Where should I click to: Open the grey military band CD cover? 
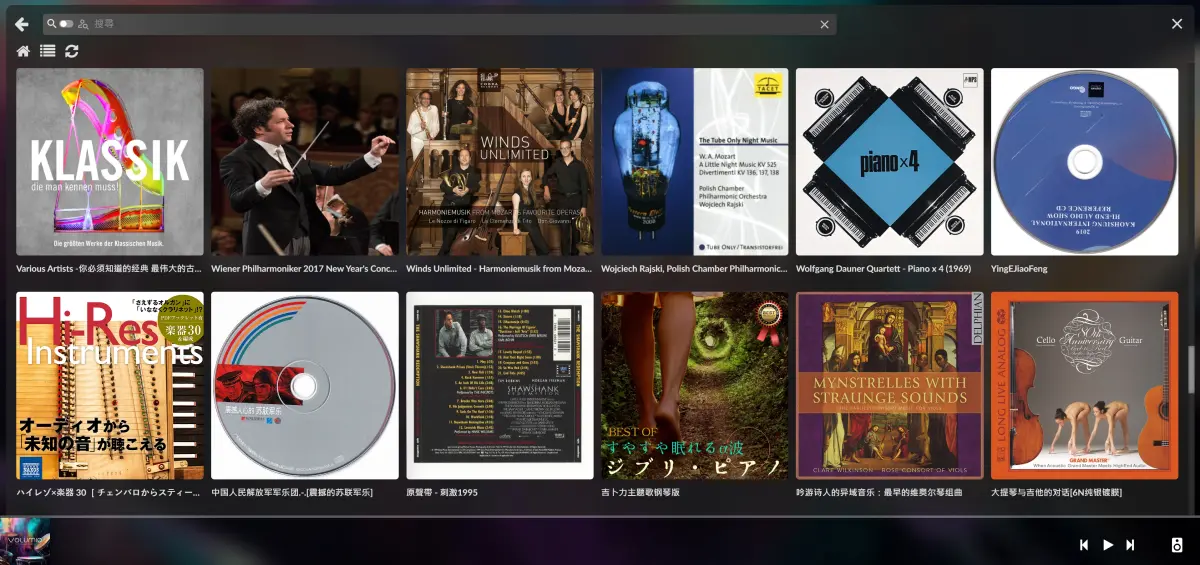coord(305,386)
